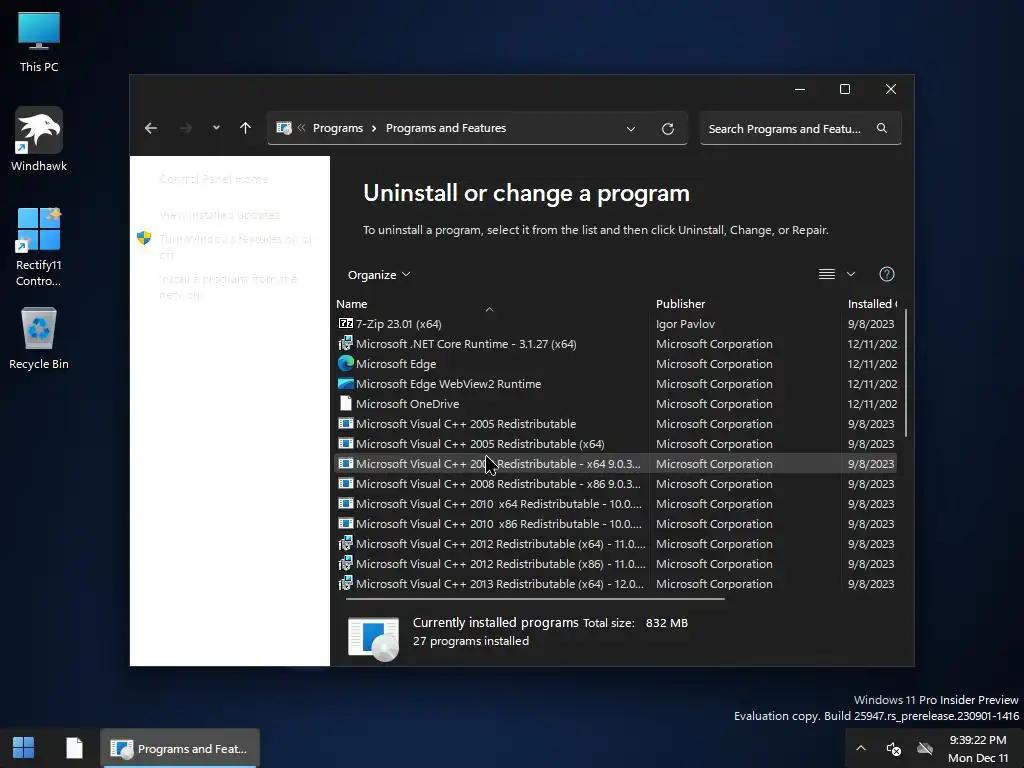Select the Microsoft OneDrive entry
The image size is (1024, 768).
pyautogui.click(x=615, y=404)
